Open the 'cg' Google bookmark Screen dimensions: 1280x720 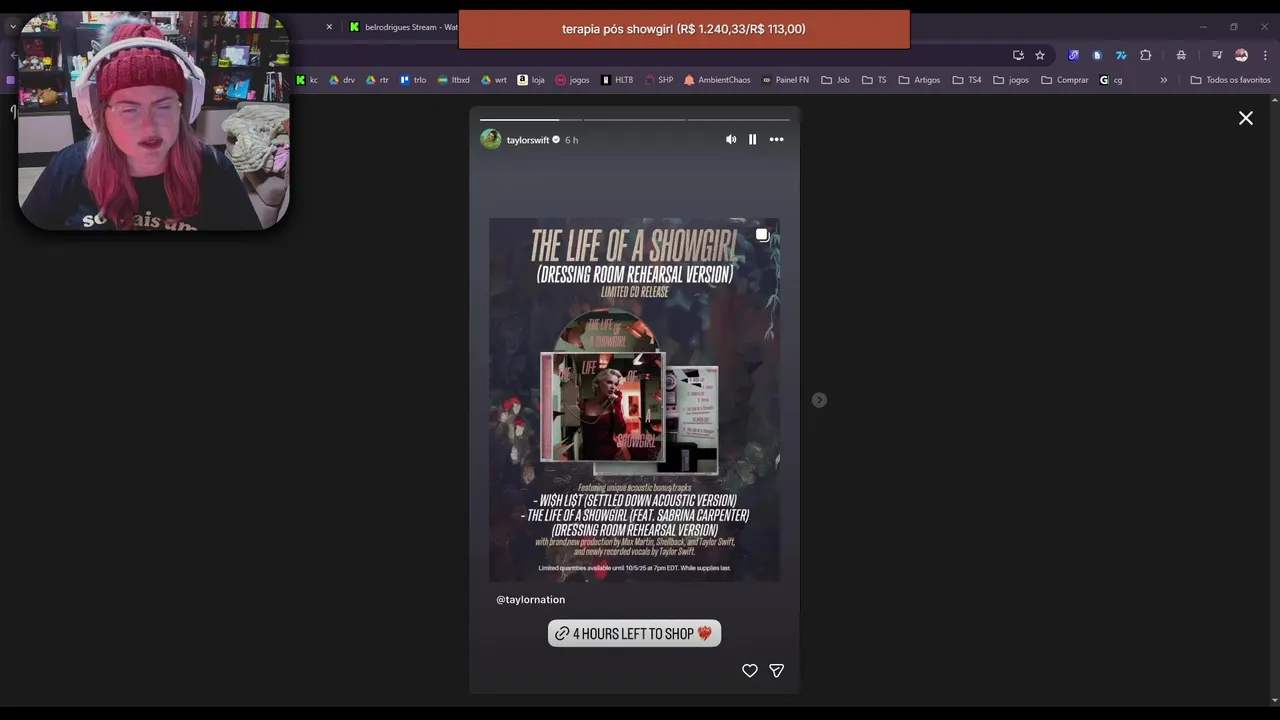[x=1111, y=80]
